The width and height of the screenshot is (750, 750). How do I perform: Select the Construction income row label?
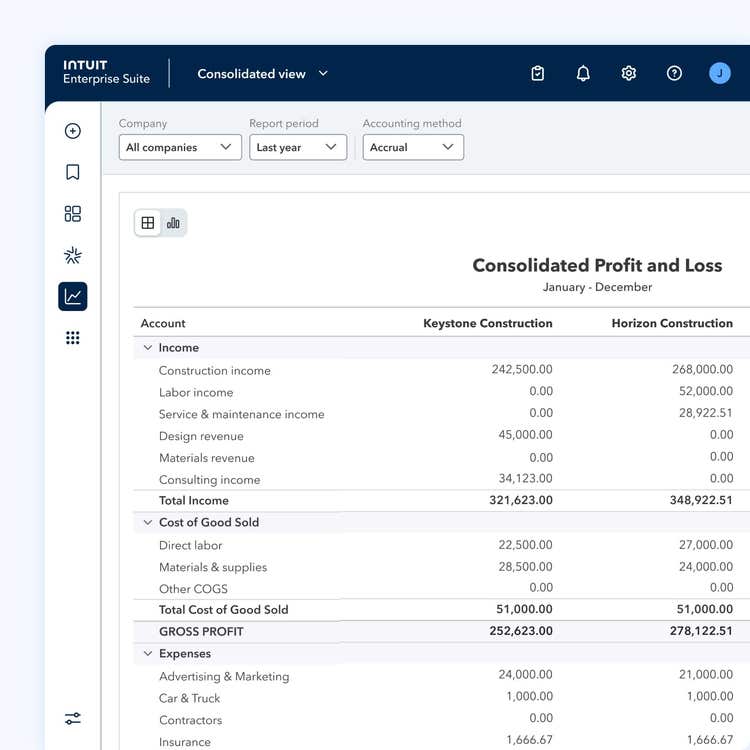(214, 371)
